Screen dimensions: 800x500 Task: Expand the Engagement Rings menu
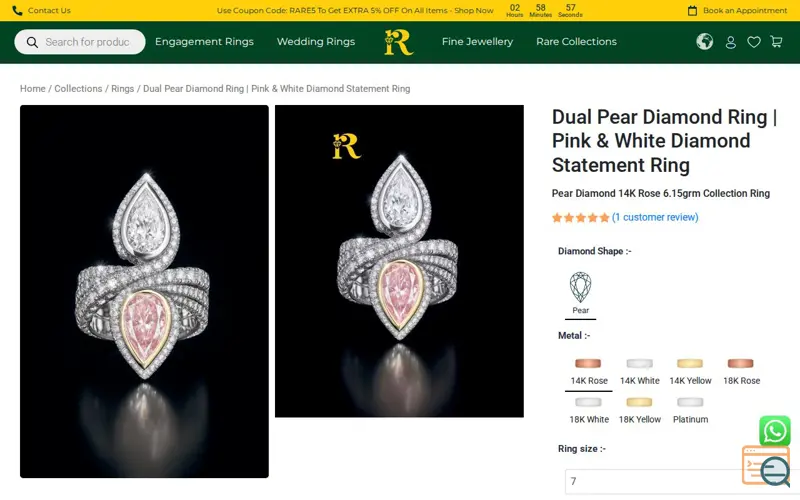[204, 42]
